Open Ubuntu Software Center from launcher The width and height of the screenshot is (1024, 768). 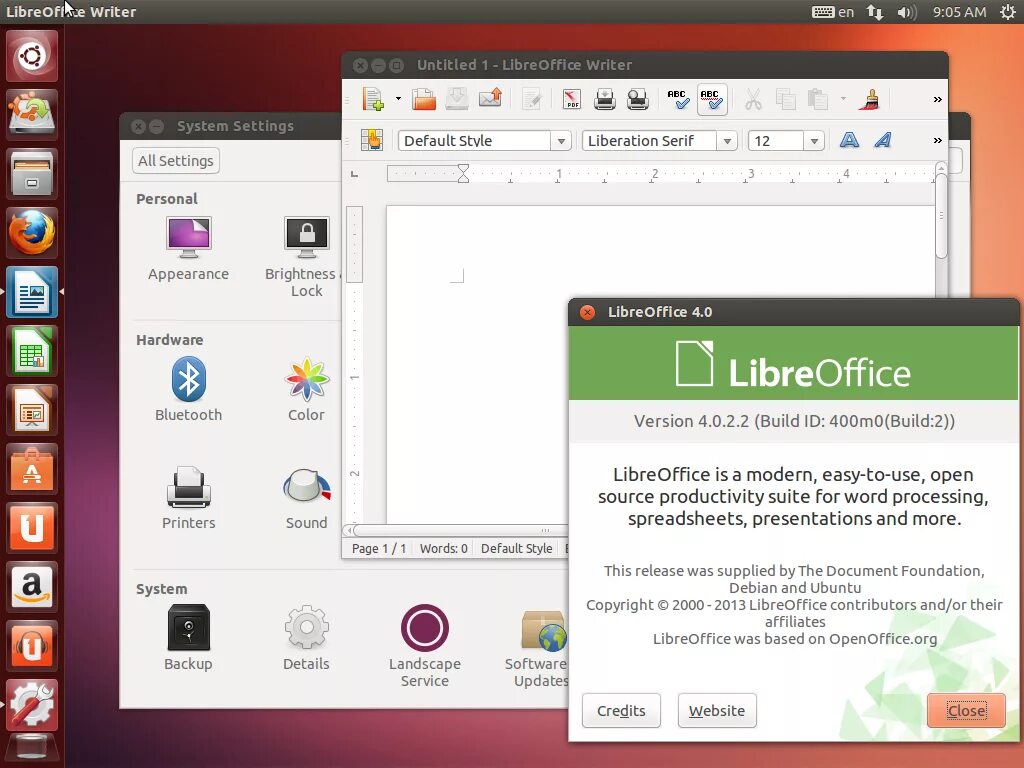tap(32, 469)
